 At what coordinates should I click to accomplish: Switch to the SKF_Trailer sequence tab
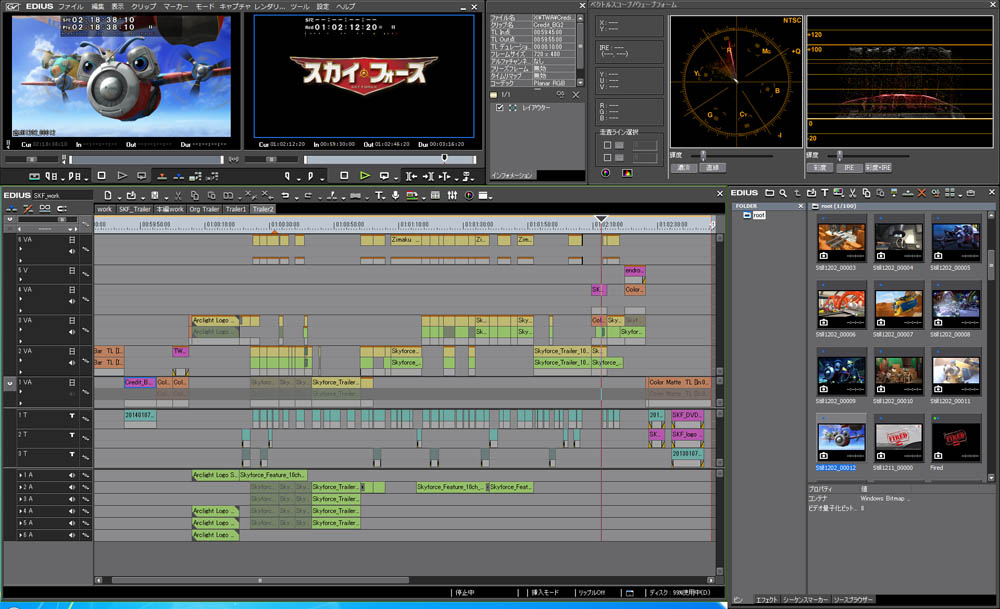[135, 209]
